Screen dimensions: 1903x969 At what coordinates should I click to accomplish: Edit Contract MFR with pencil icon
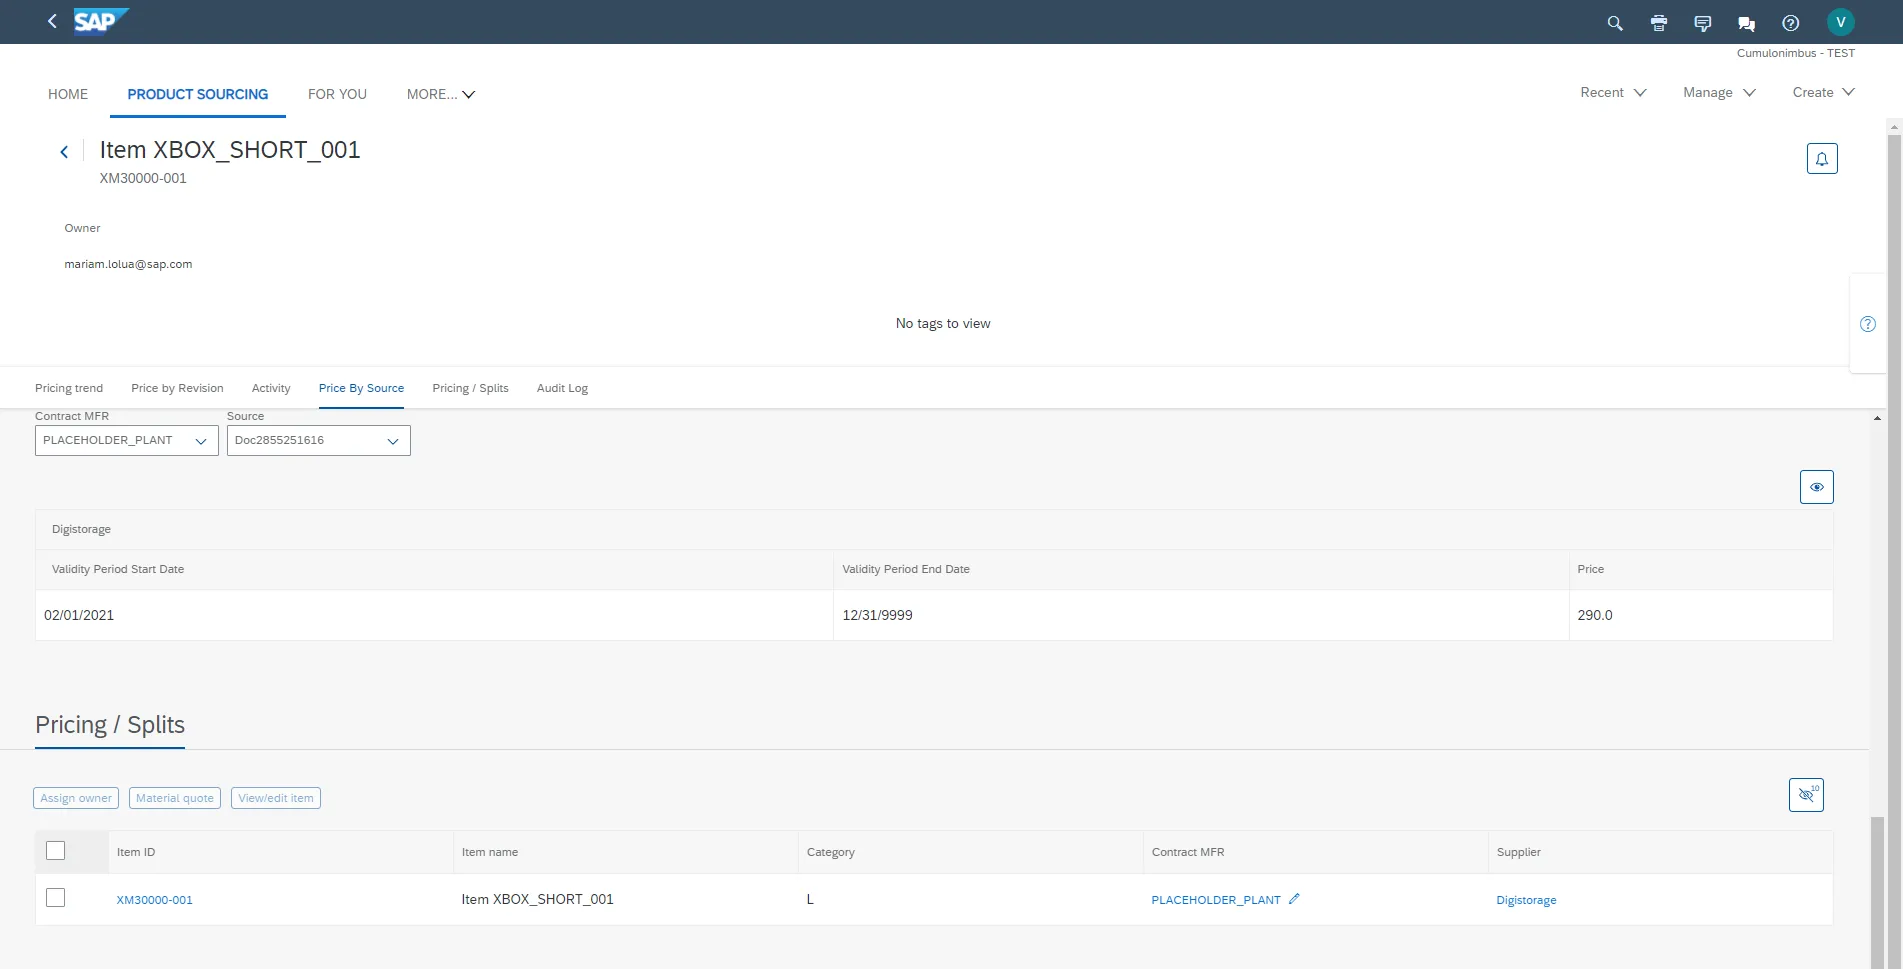click(1294, 899)
